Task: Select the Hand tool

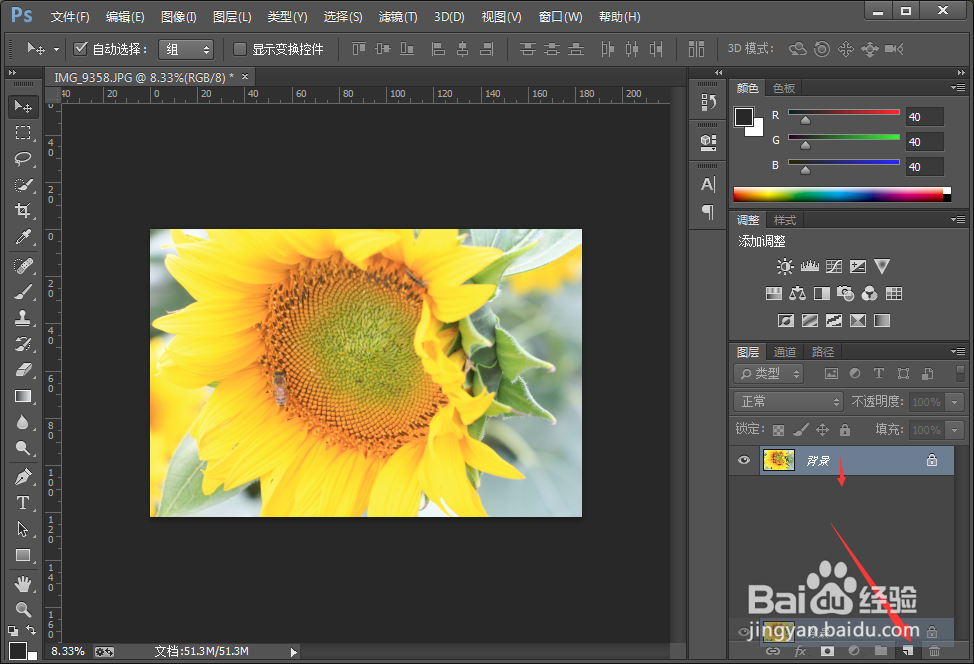Action: [23, 584]
